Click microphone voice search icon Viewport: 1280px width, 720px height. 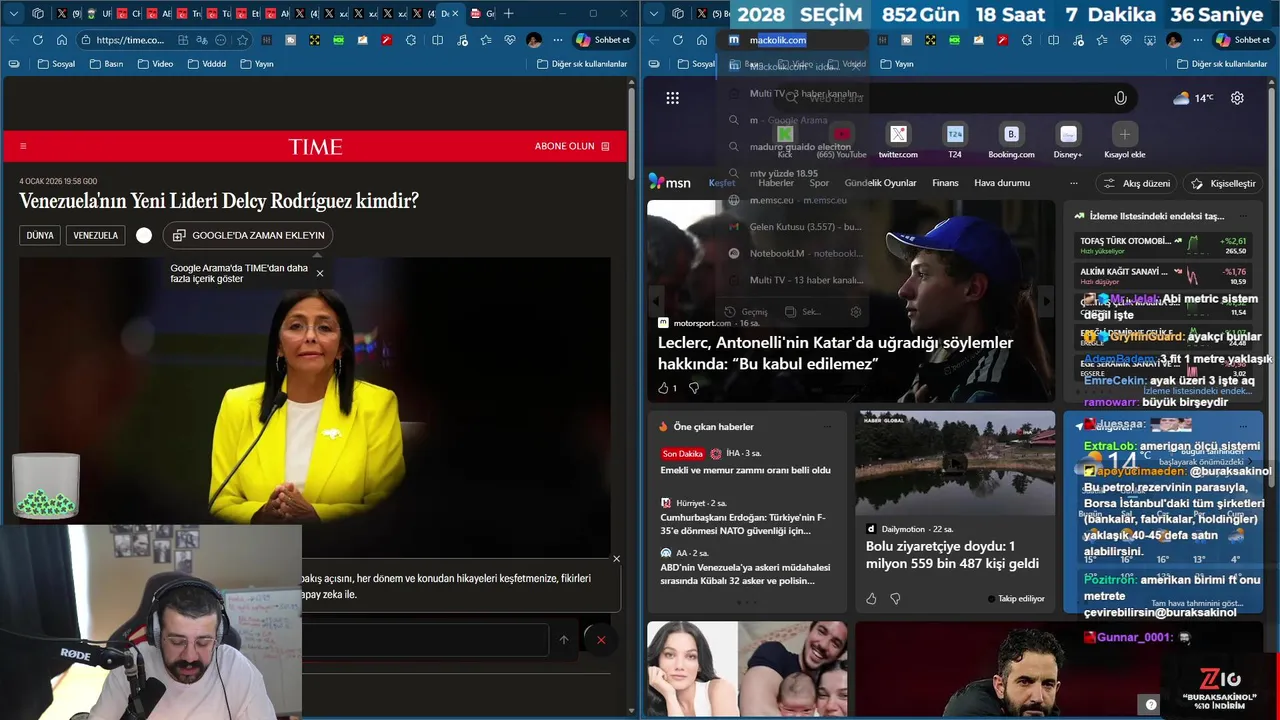point(1120,98)
